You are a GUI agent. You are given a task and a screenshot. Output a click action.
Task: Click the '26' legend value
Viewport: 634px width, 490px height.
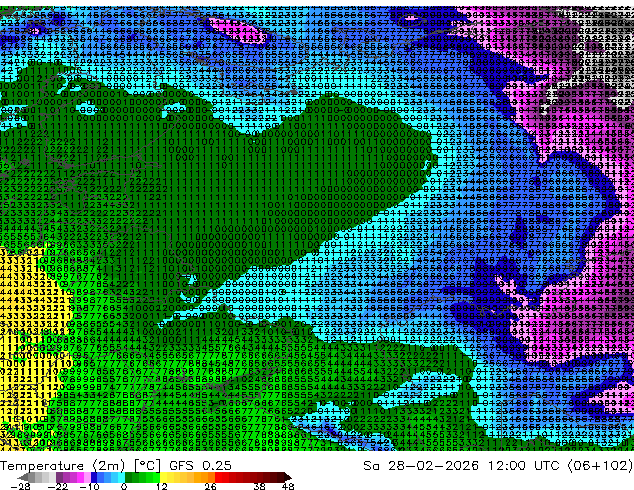coord(210,486)
